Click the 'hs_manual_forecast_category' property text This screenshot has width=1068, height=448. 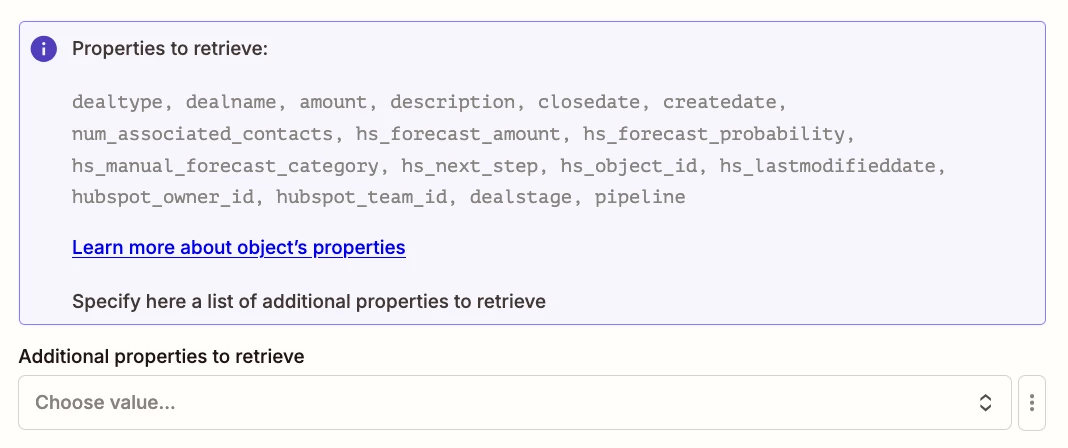(x=225, y=166)
